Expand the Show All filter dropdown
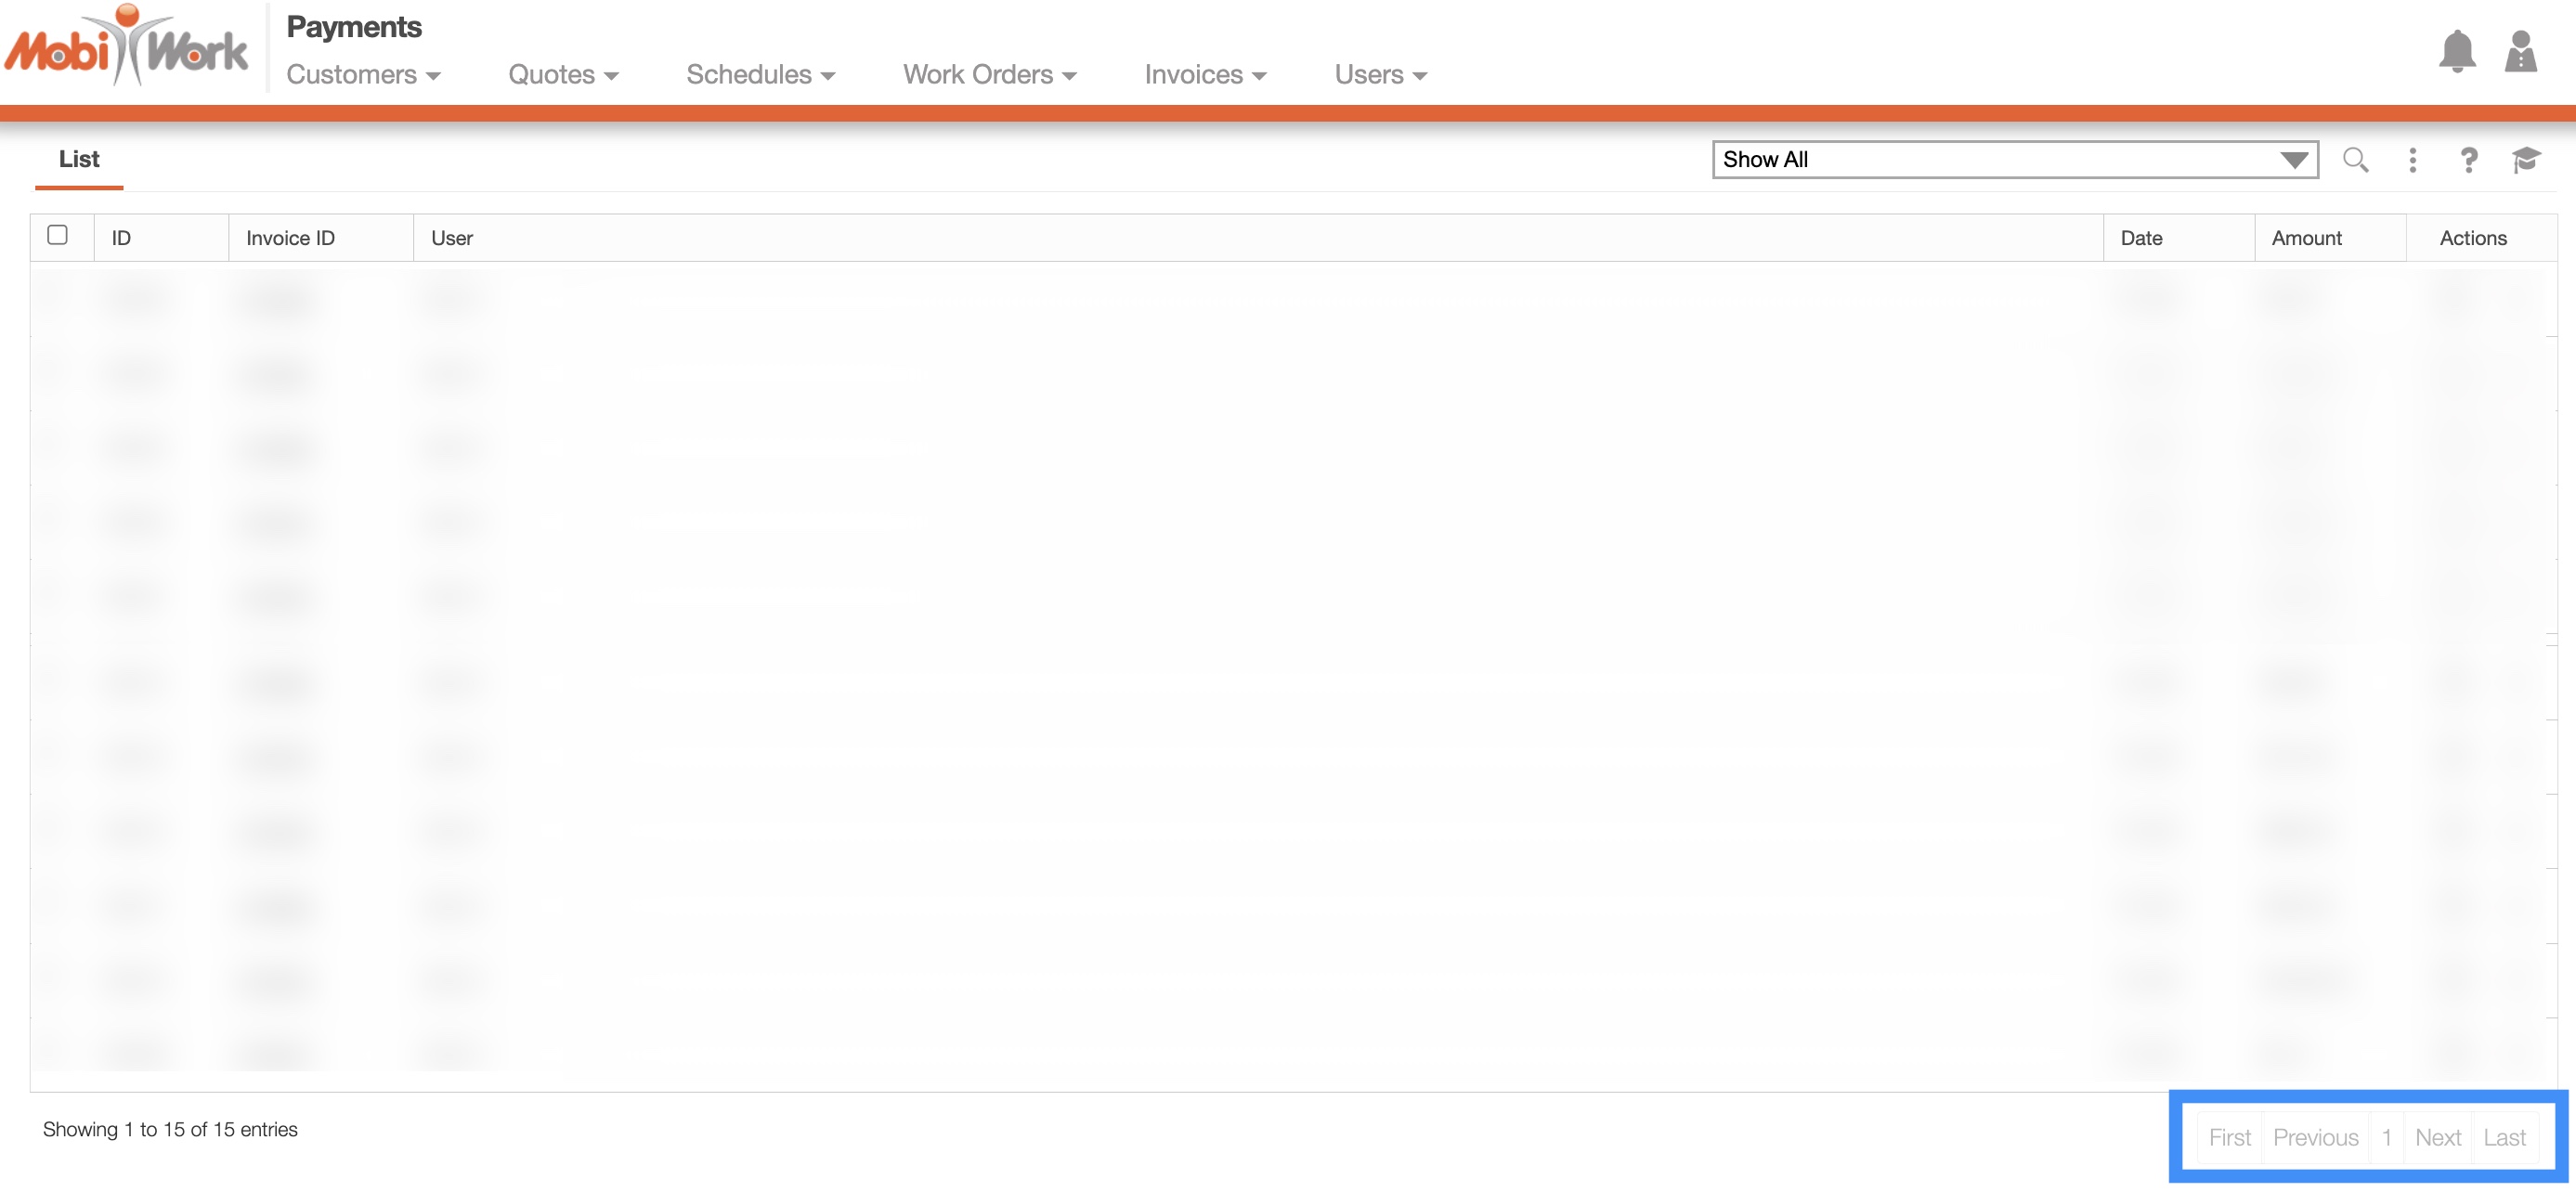2576x1192 pixels. [2013, 160]
